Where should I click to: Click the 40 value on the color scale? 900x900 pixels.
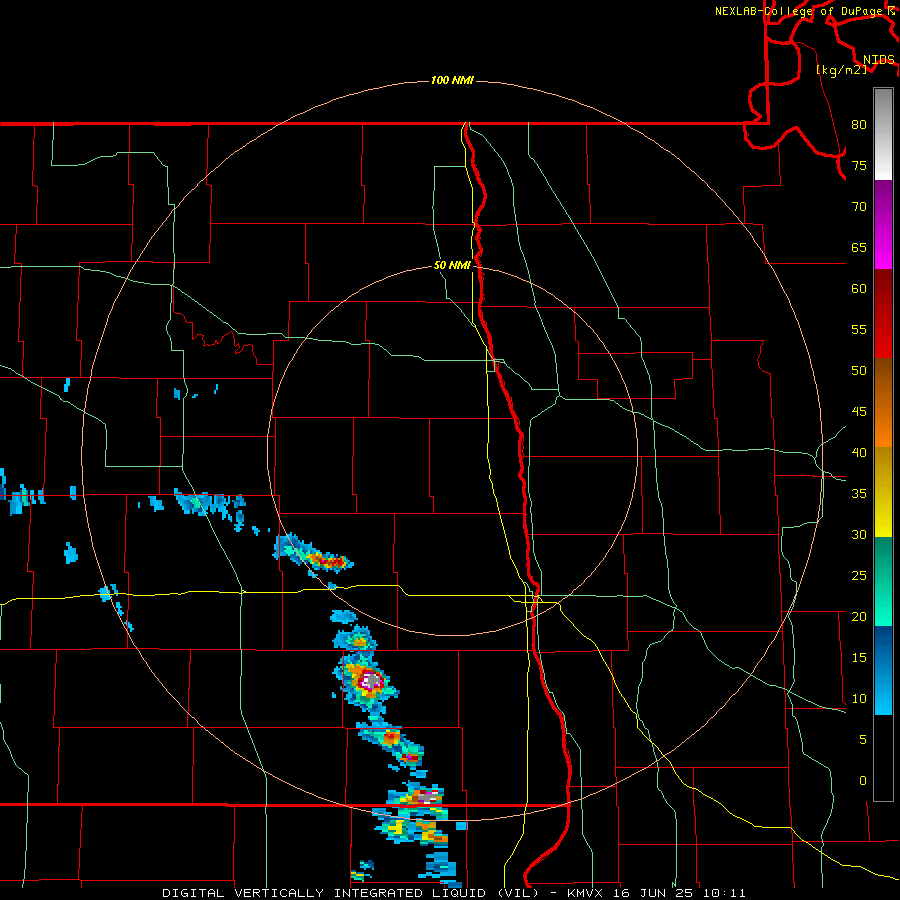tap(859, 453)
